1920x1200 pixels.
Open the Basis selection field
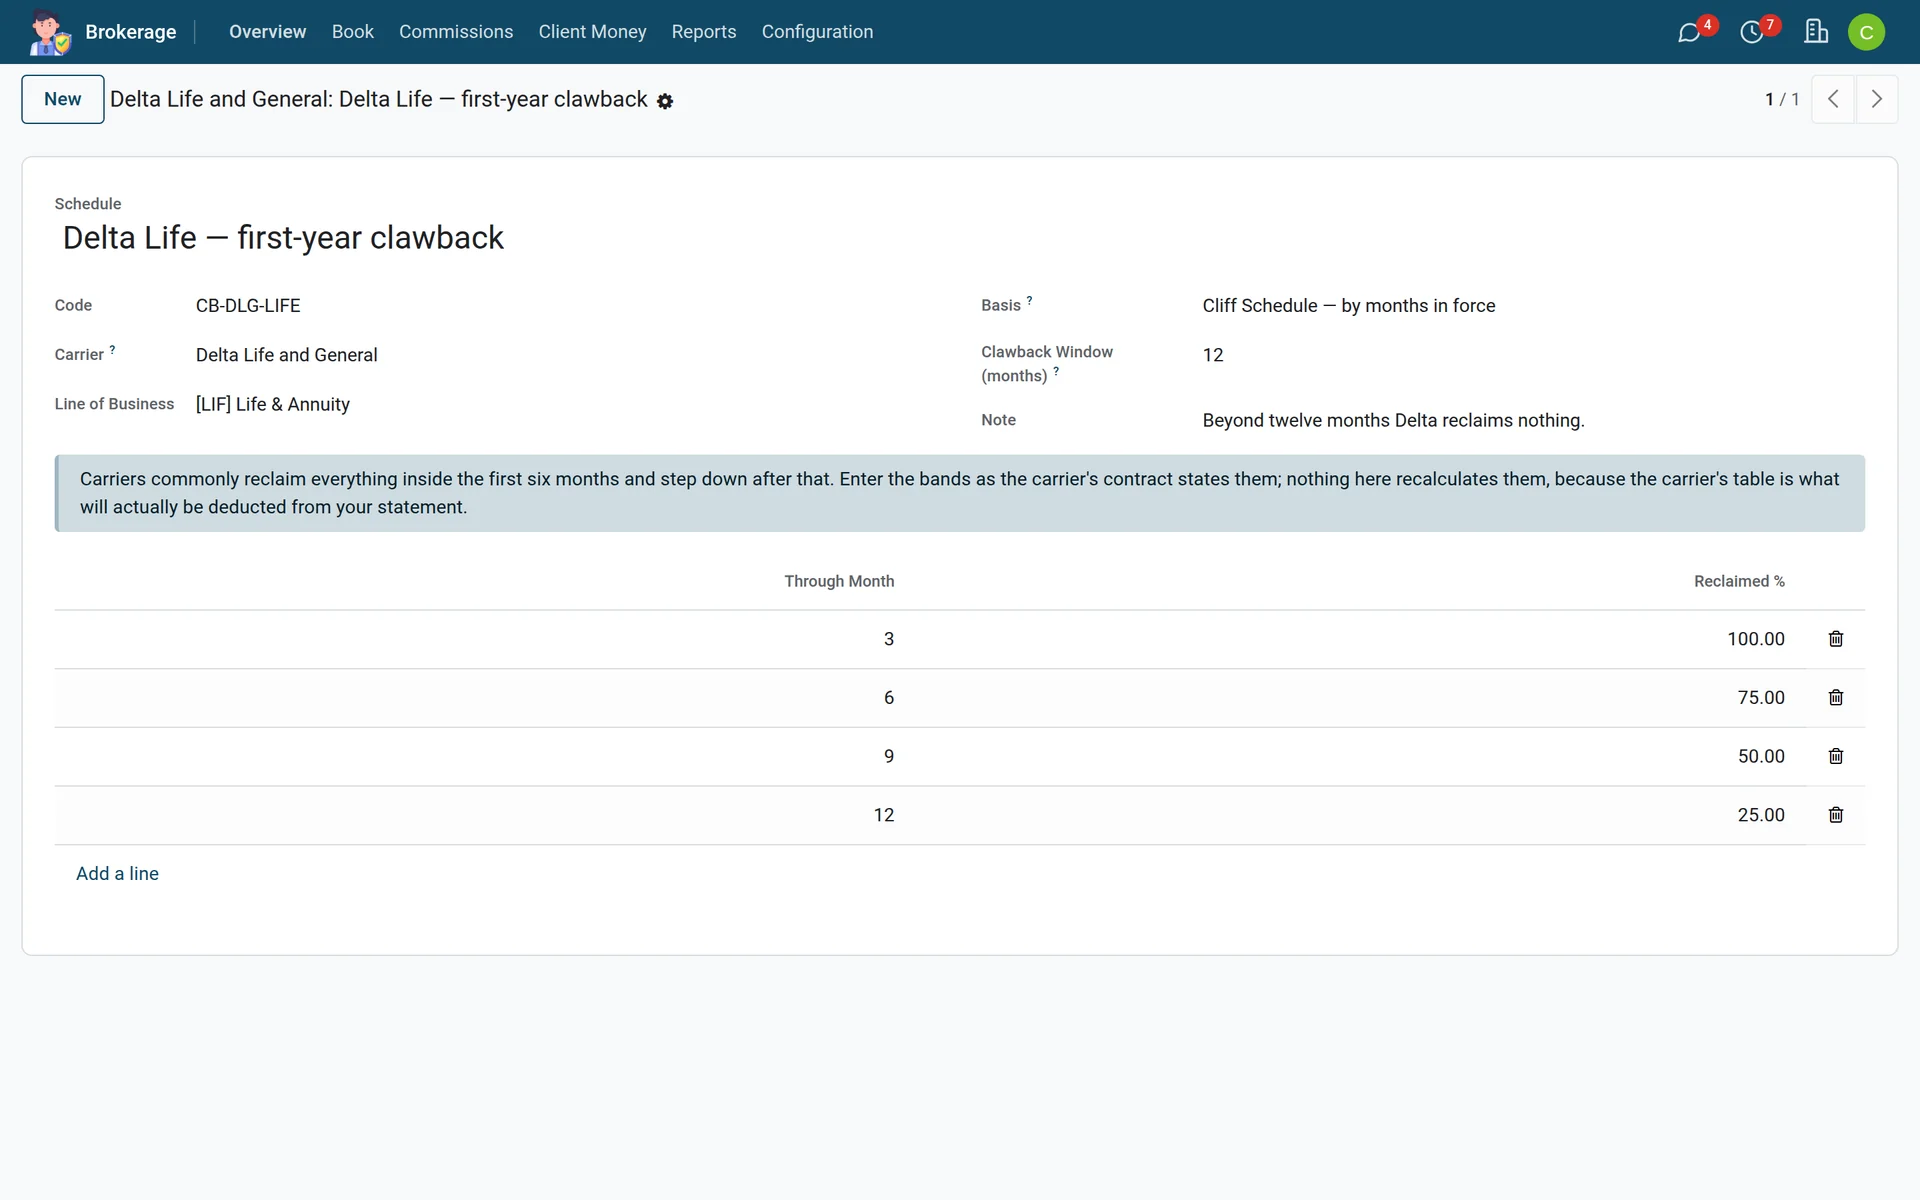point(1533,306)
